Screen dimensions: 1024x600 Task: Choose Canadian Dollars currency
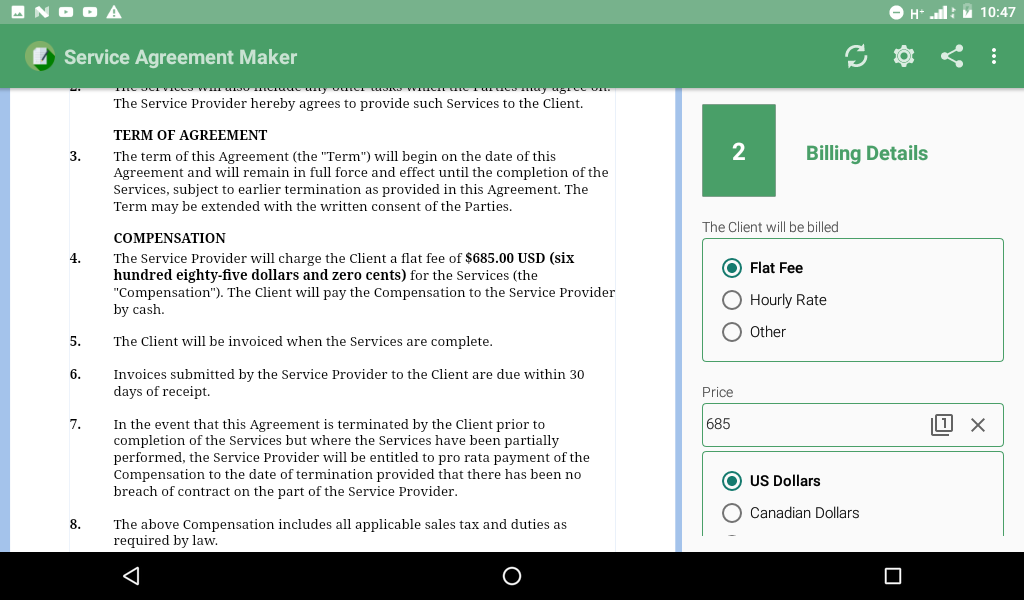[x=791, y=513]
